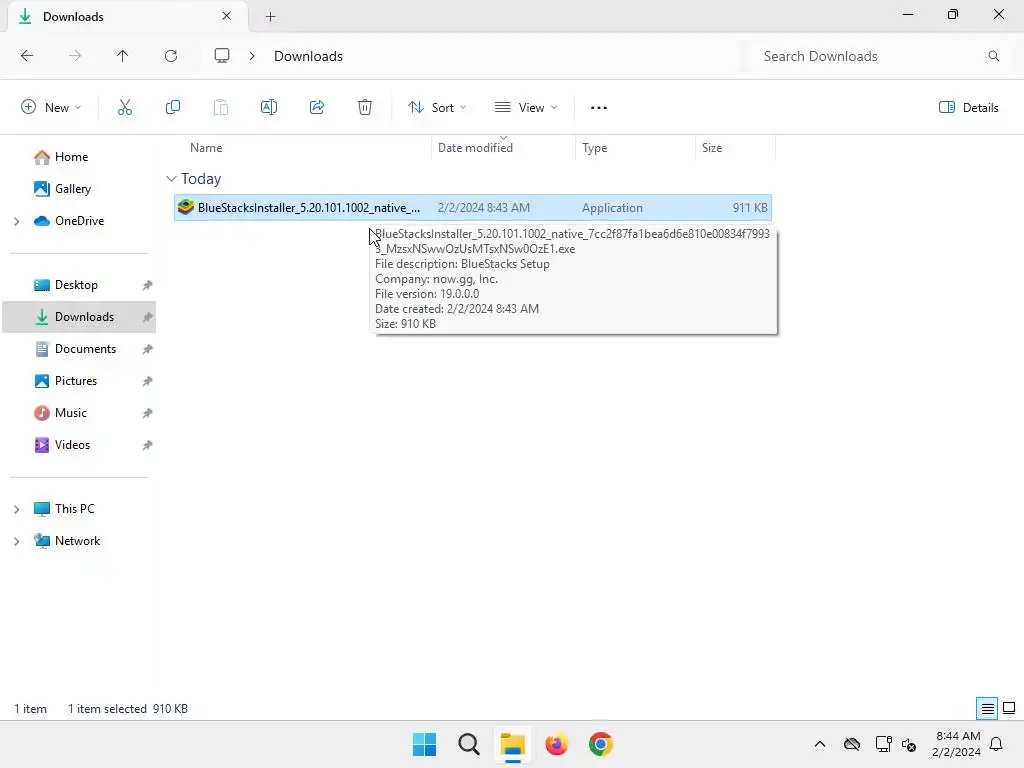Click the breadcrumb chevron before Downloads
The height and width of the screenshot is (768, 1024).
tap(252, 56)
